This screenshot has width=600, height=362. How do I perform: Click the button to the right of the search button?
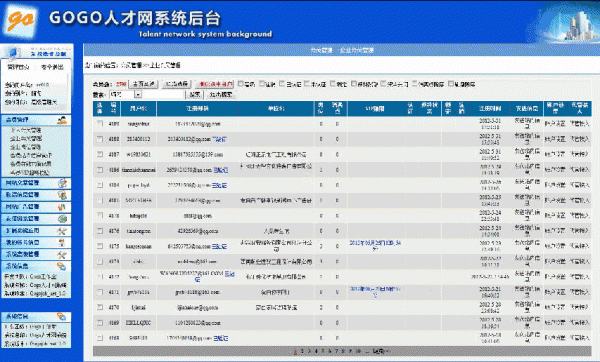pos(221,95)
